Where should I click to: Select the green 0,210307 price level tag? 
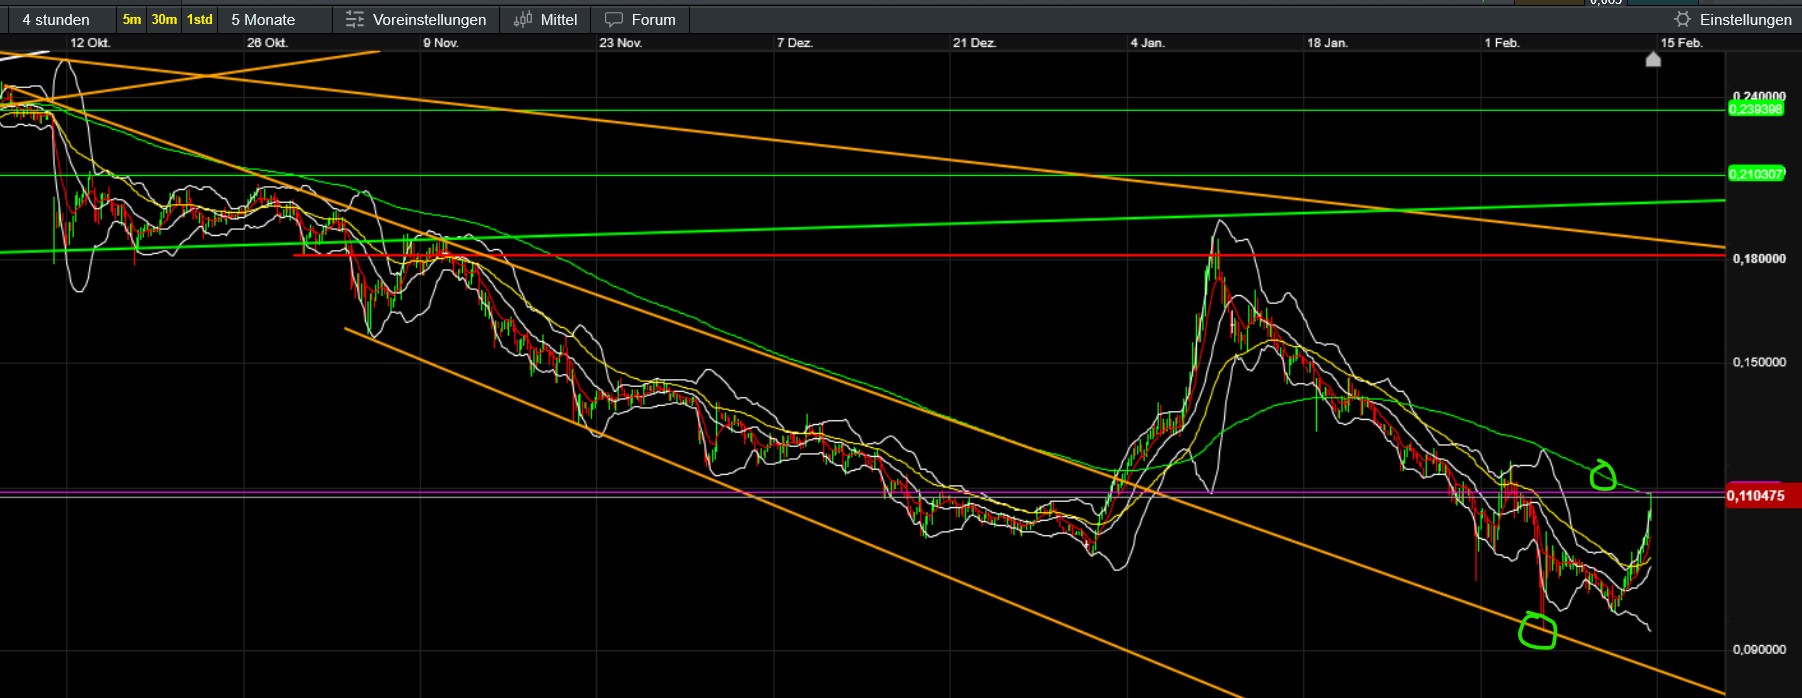[1755, 174]
